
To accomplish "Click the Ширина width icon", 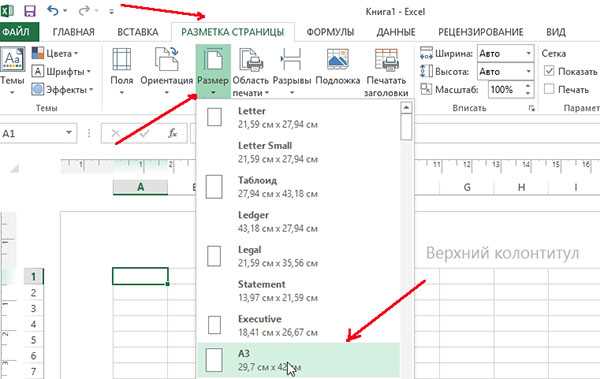I will click(426, 54).
